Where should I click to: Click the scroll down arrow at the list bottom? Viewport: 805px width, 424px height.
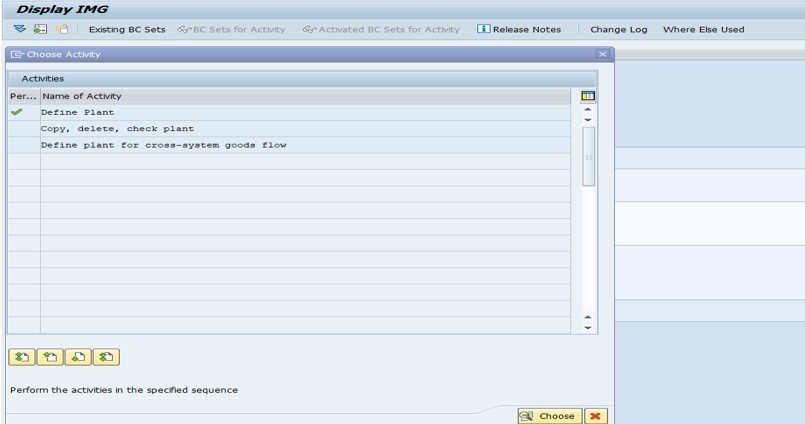click(x=588, y=327)
